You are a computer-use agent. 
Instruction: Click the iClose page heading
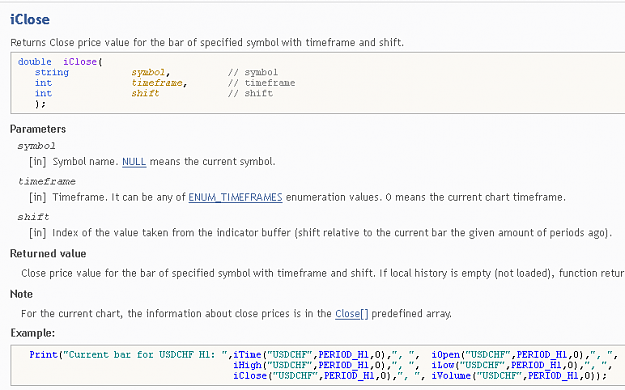pyautogui.click(x=30, y=20)
